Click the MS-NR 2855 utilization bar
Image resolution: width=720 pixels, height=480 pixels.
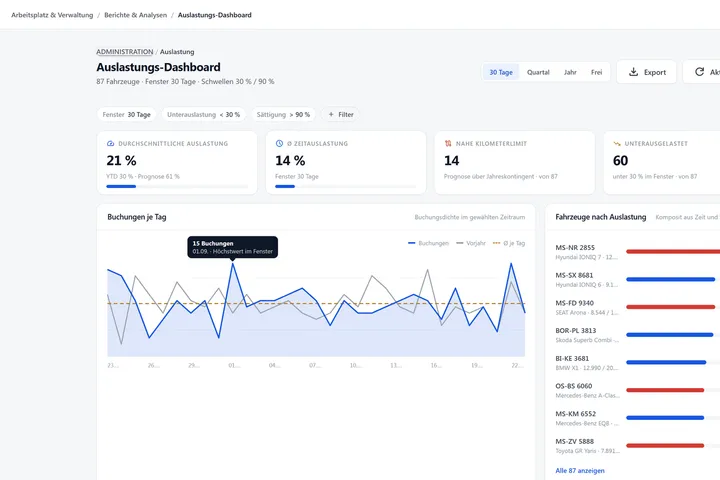tap(673, 251)
